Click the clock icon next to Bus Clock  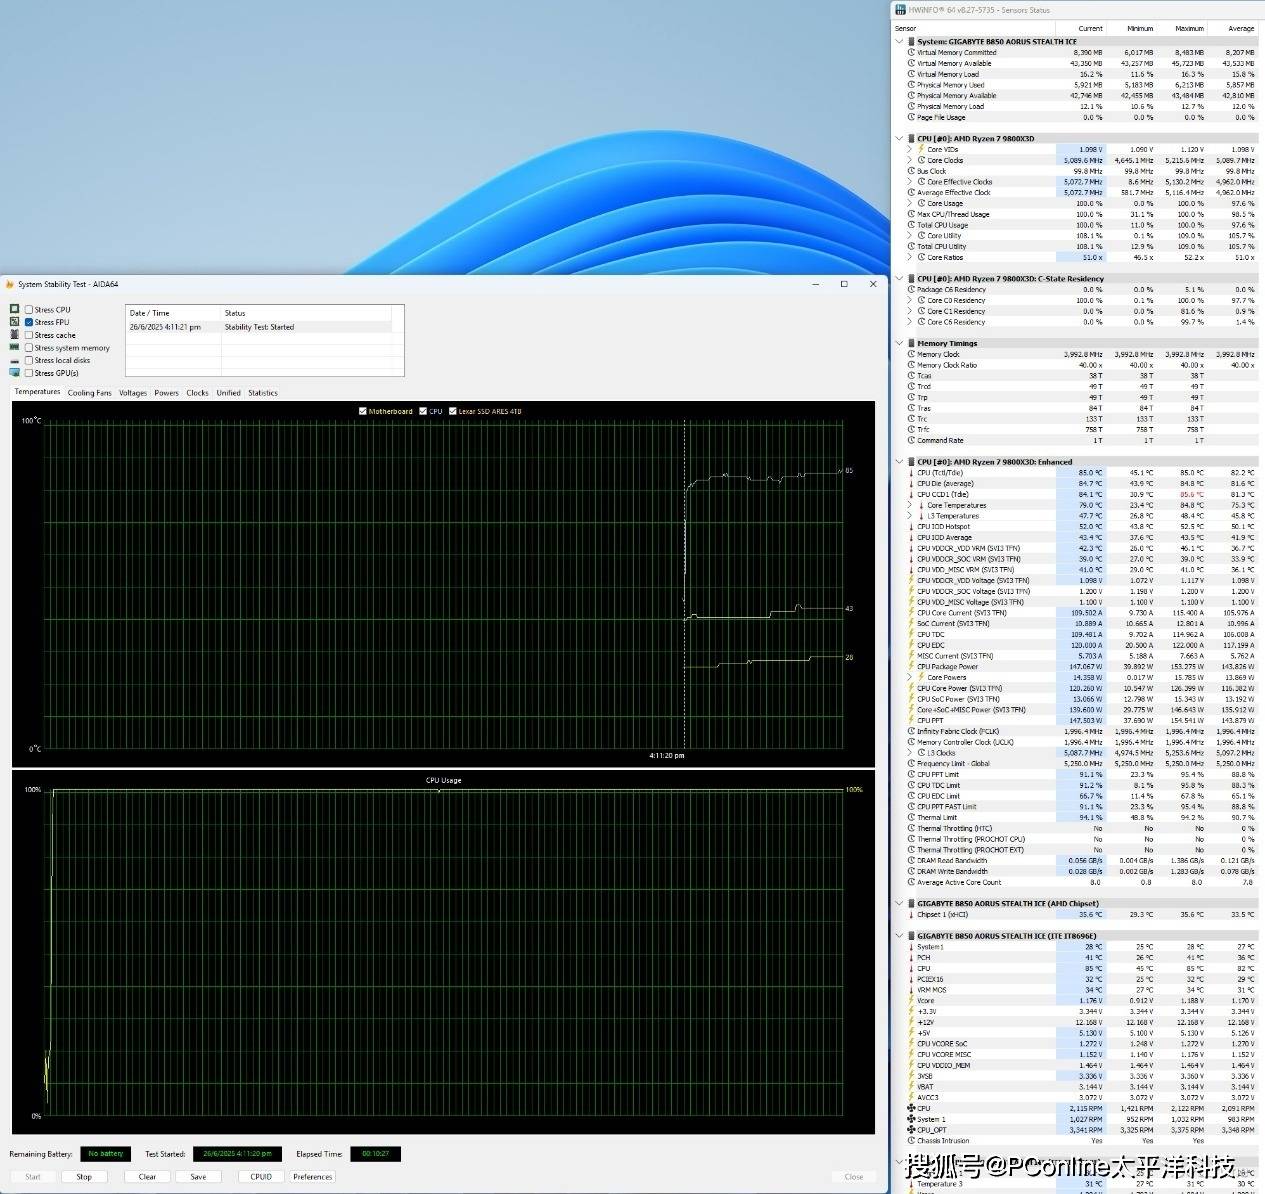pos(911,171)
